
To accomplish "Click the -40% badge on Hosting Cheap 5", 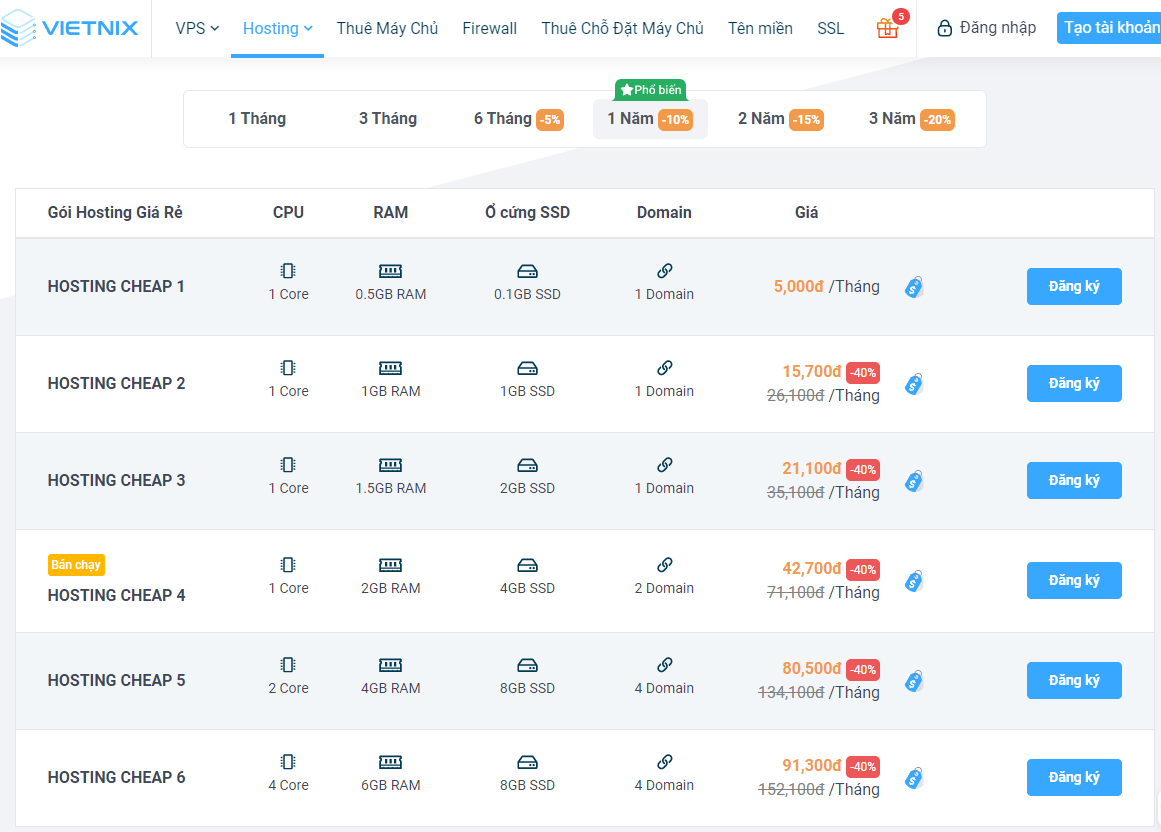I will 863,669.
